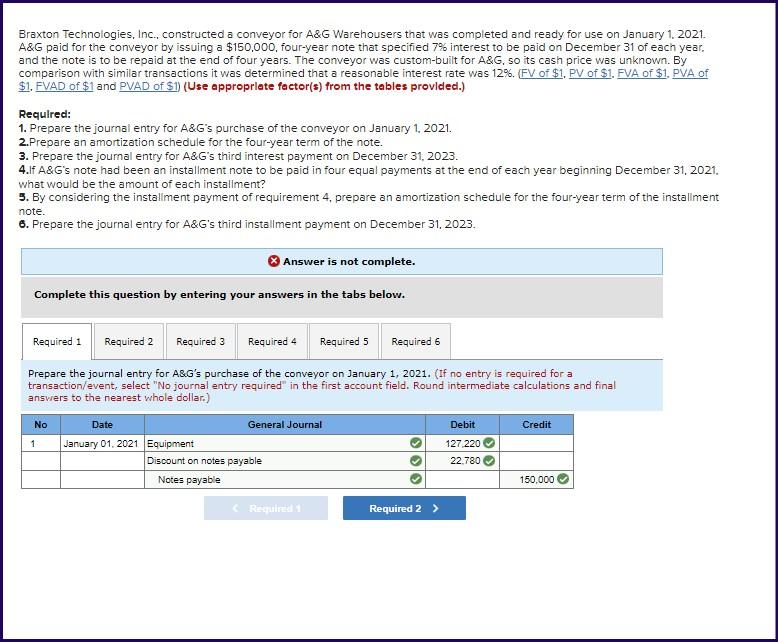
Task: Click the green check next to 22,780 debit
Action: point(489,460)
